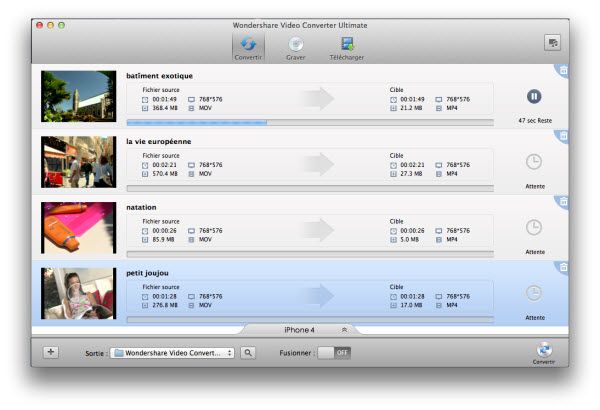Click the la vie européenne title
Viewport: 600px width, 410px height.
click(x=158, y=142)
